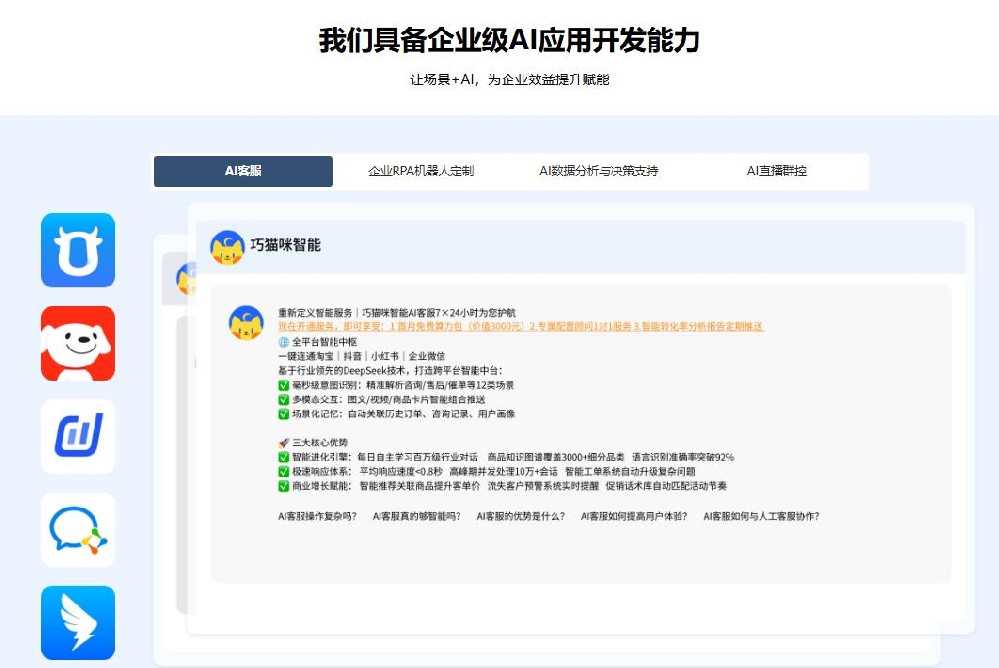The image size is (999, 668).
Task: Click the 三大核心优势 section title
Action: (320, 442)
